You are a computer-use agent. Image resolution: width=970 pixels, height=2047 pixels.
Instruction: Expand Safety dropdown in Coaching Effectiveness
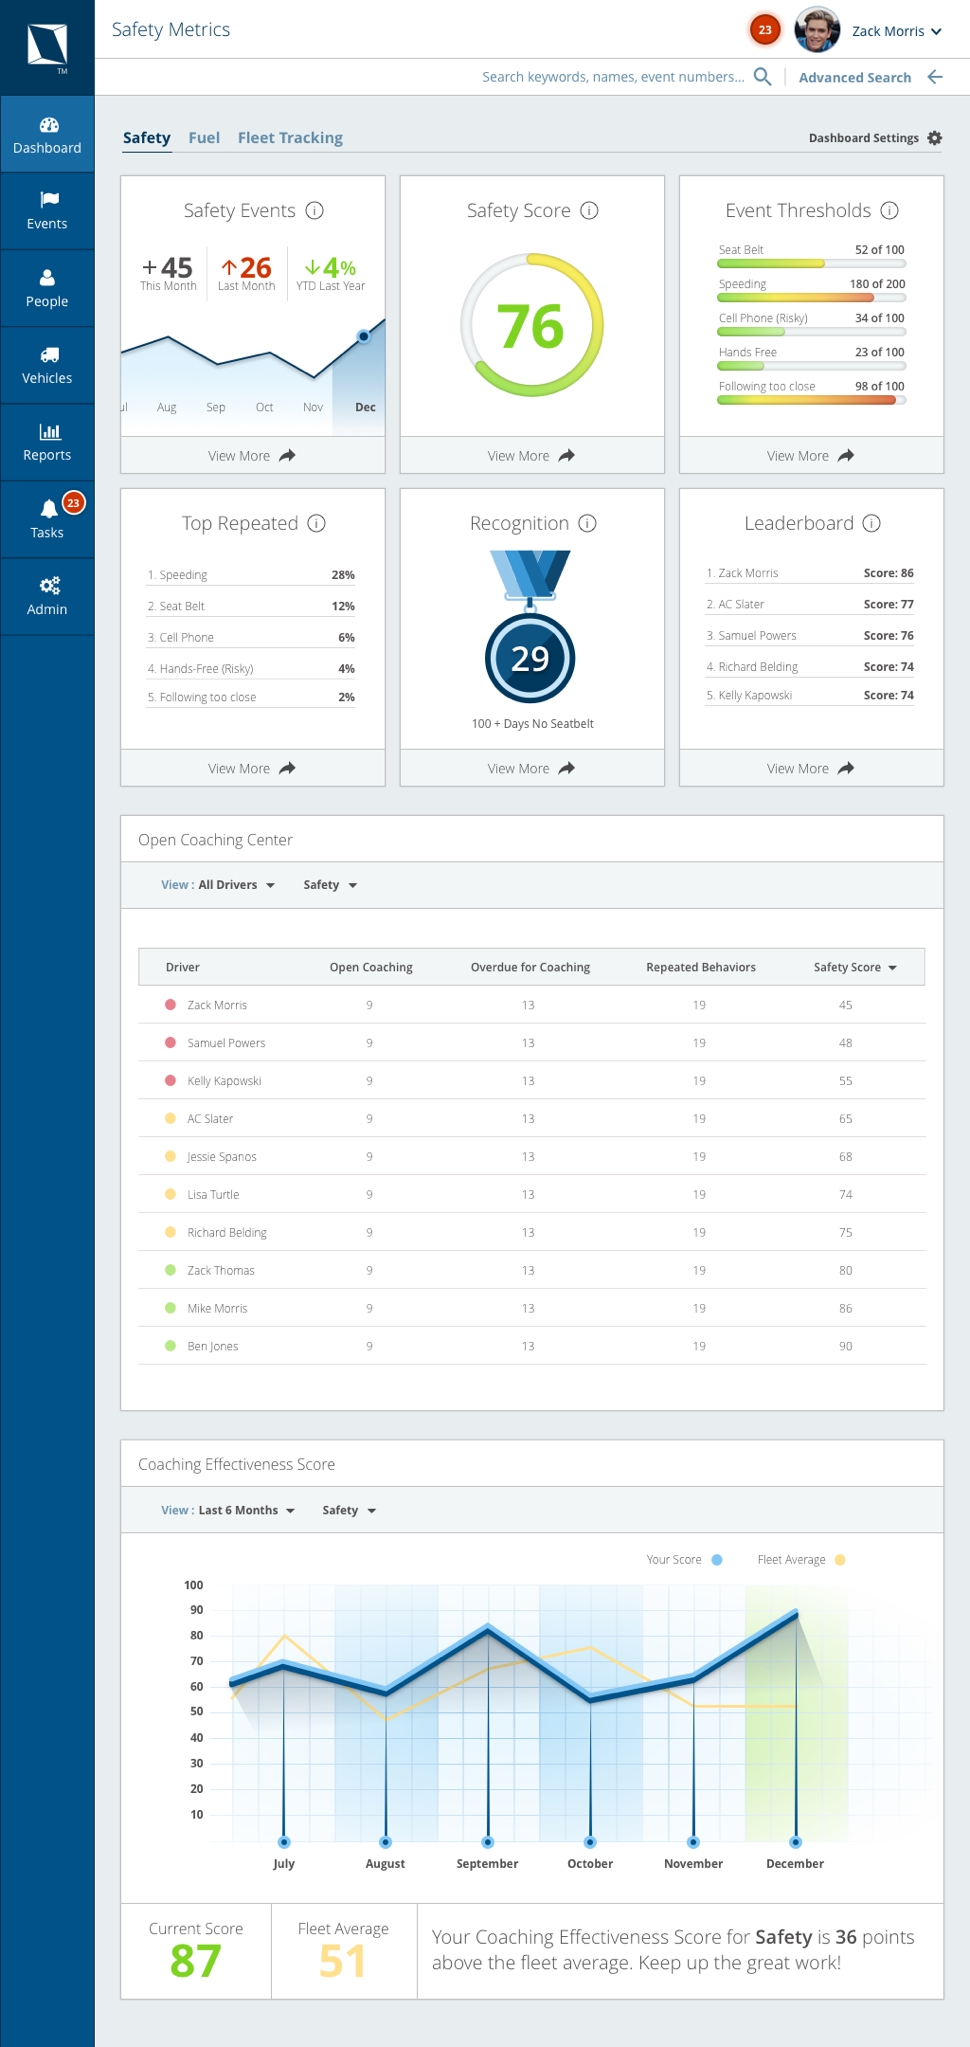pos(349,1511)
